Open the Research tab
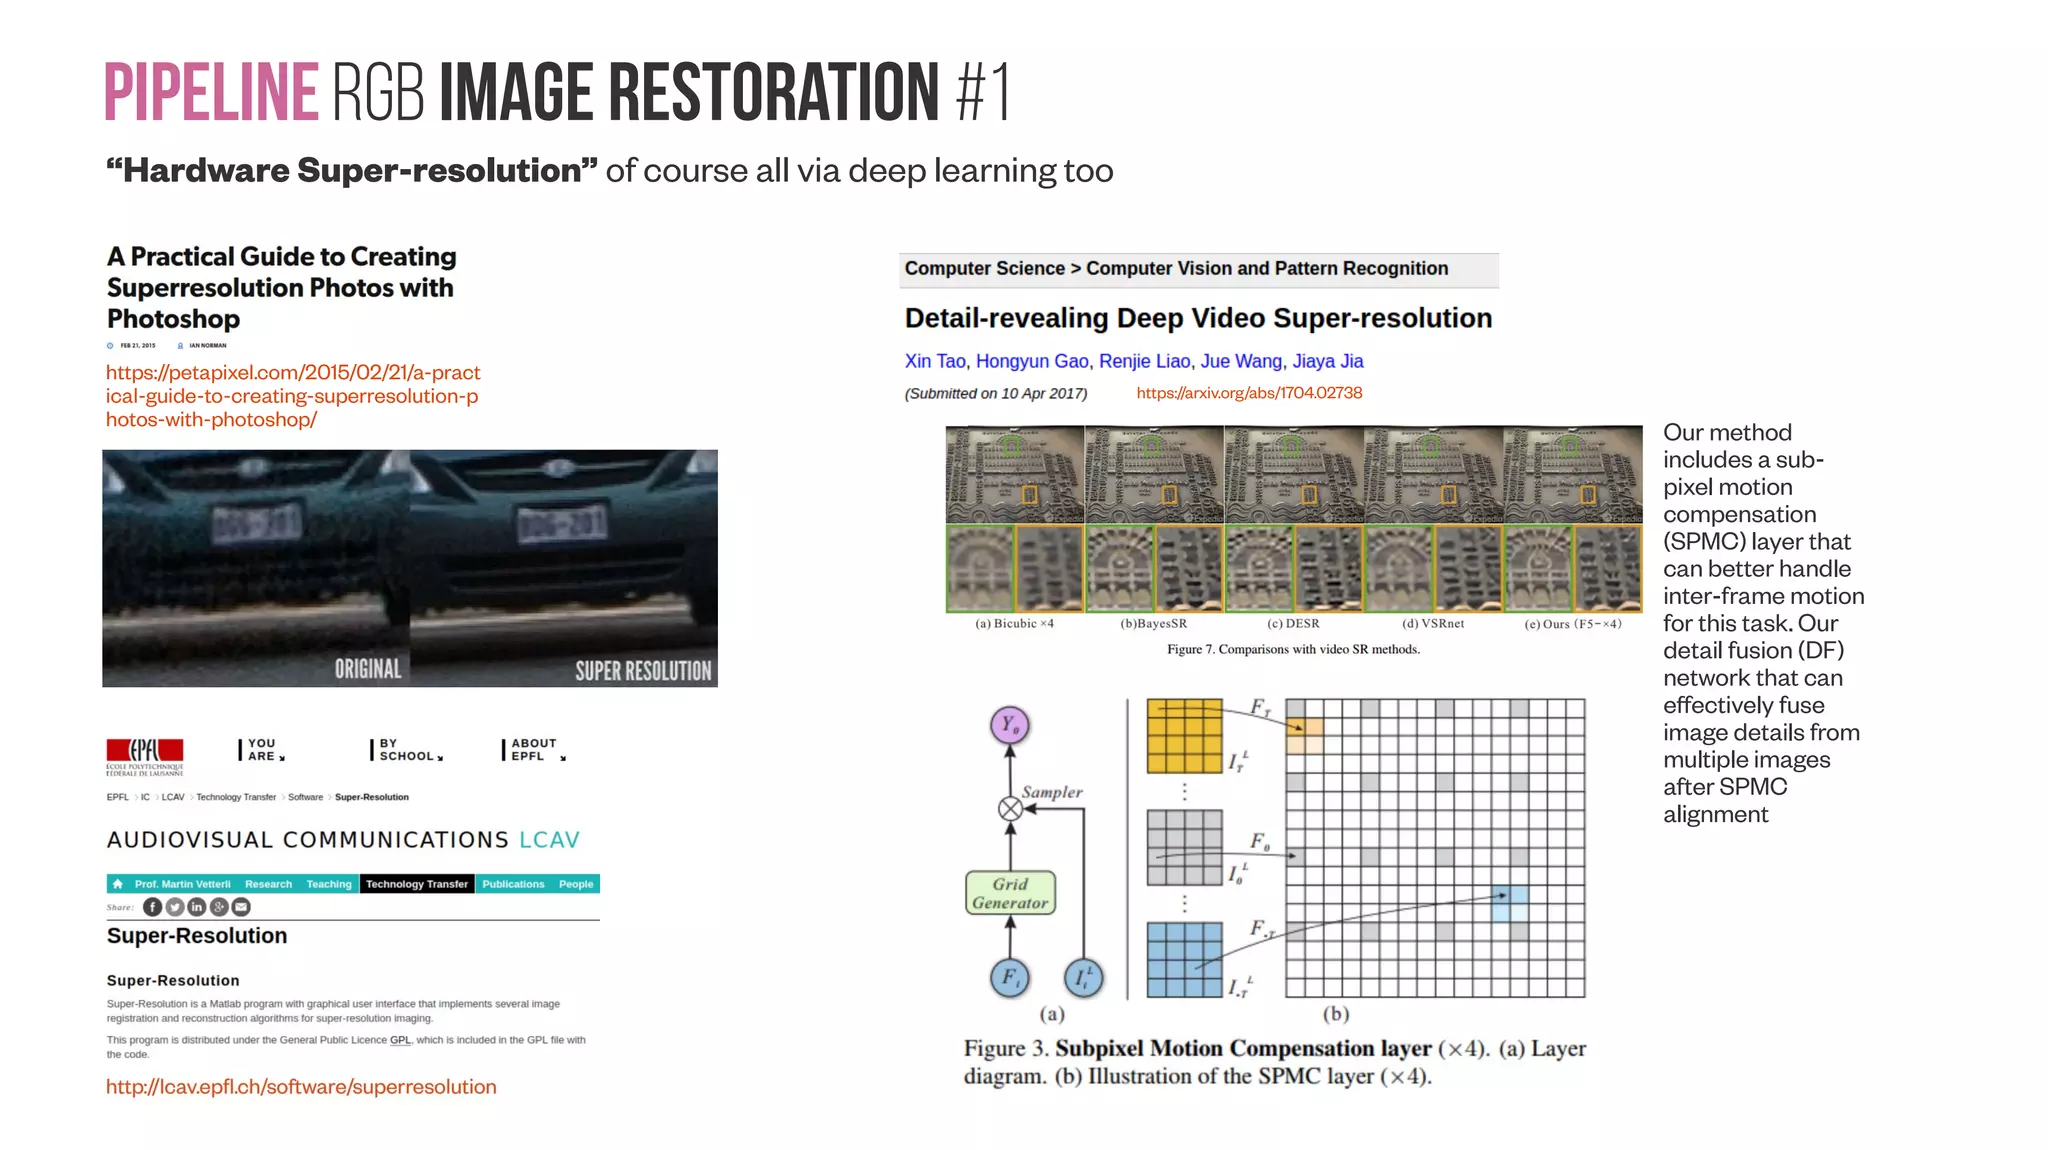 268,884
